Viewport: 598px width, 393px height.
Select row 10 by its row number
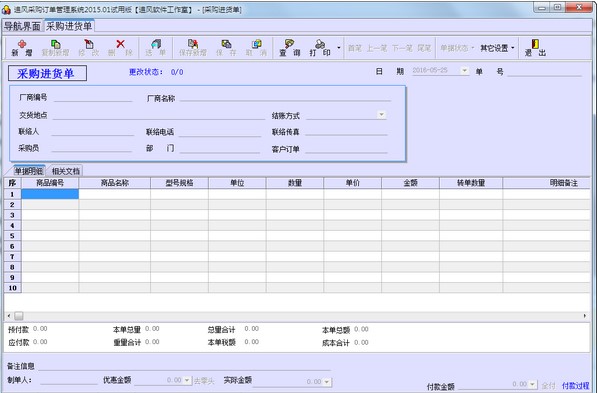13,288
